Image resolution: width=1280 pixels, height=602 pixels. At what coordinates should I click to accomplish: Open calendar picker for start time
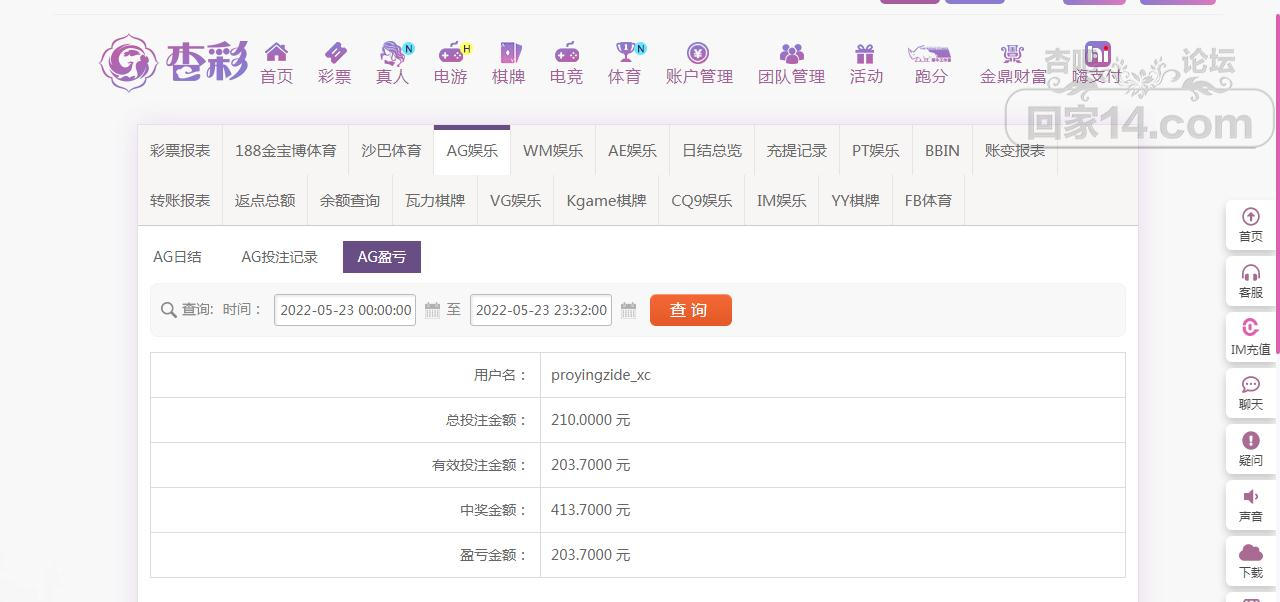432,310
